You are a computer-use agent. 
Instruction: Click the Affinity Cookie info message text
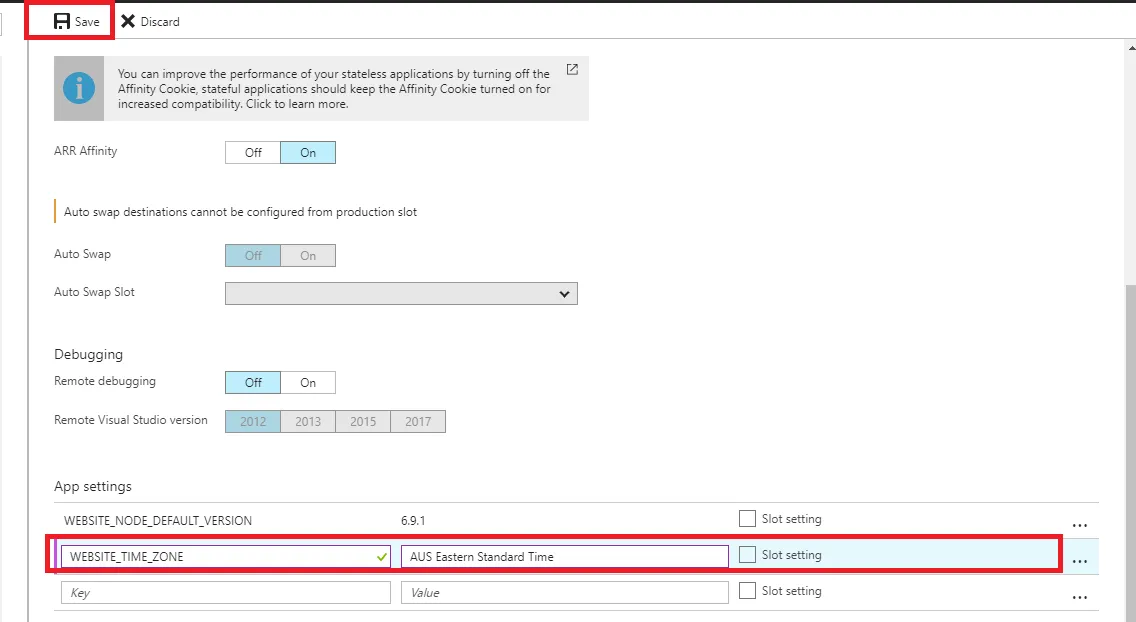point(334,88)
